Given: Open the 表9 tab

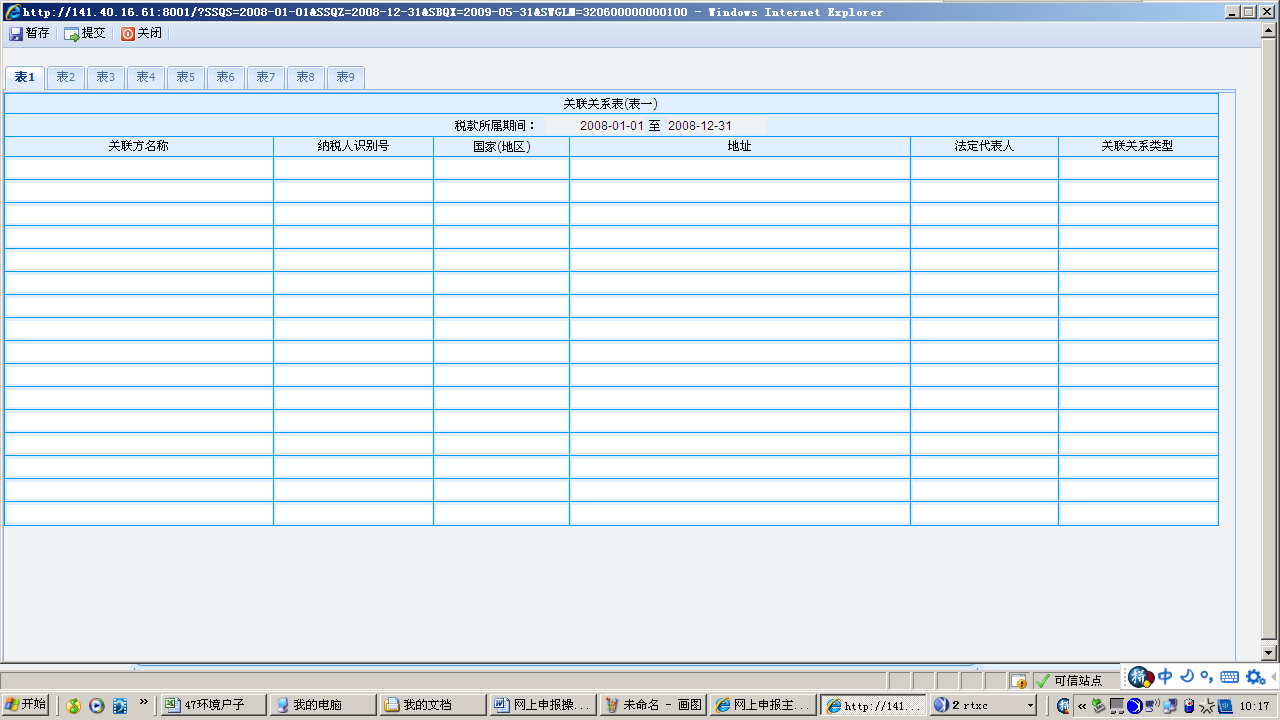Looking at the screenshot, I should [x=345, y=77].
